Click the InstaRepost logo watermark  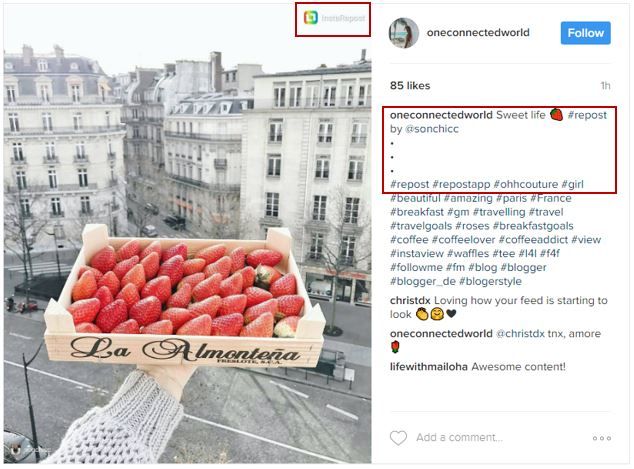(x=334, y=18)
